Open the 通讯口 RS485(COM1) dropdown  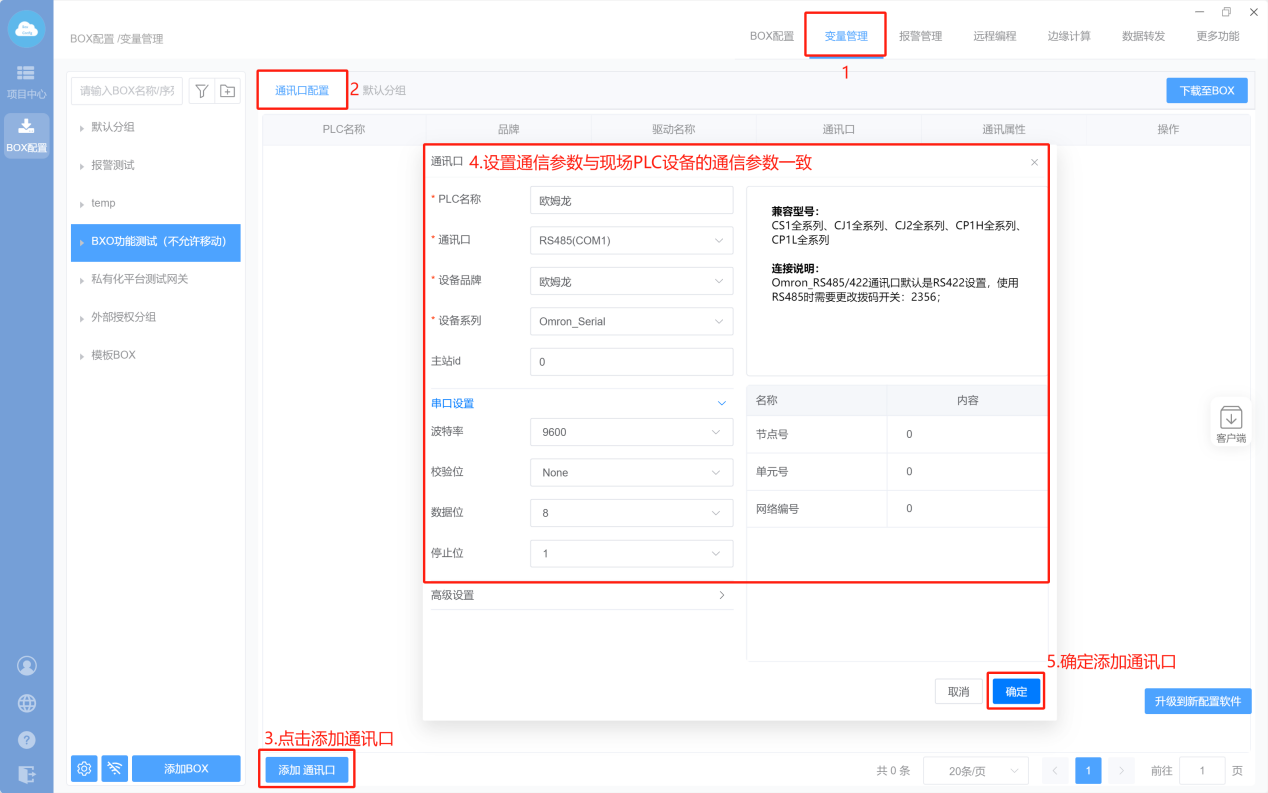[631, 241]
